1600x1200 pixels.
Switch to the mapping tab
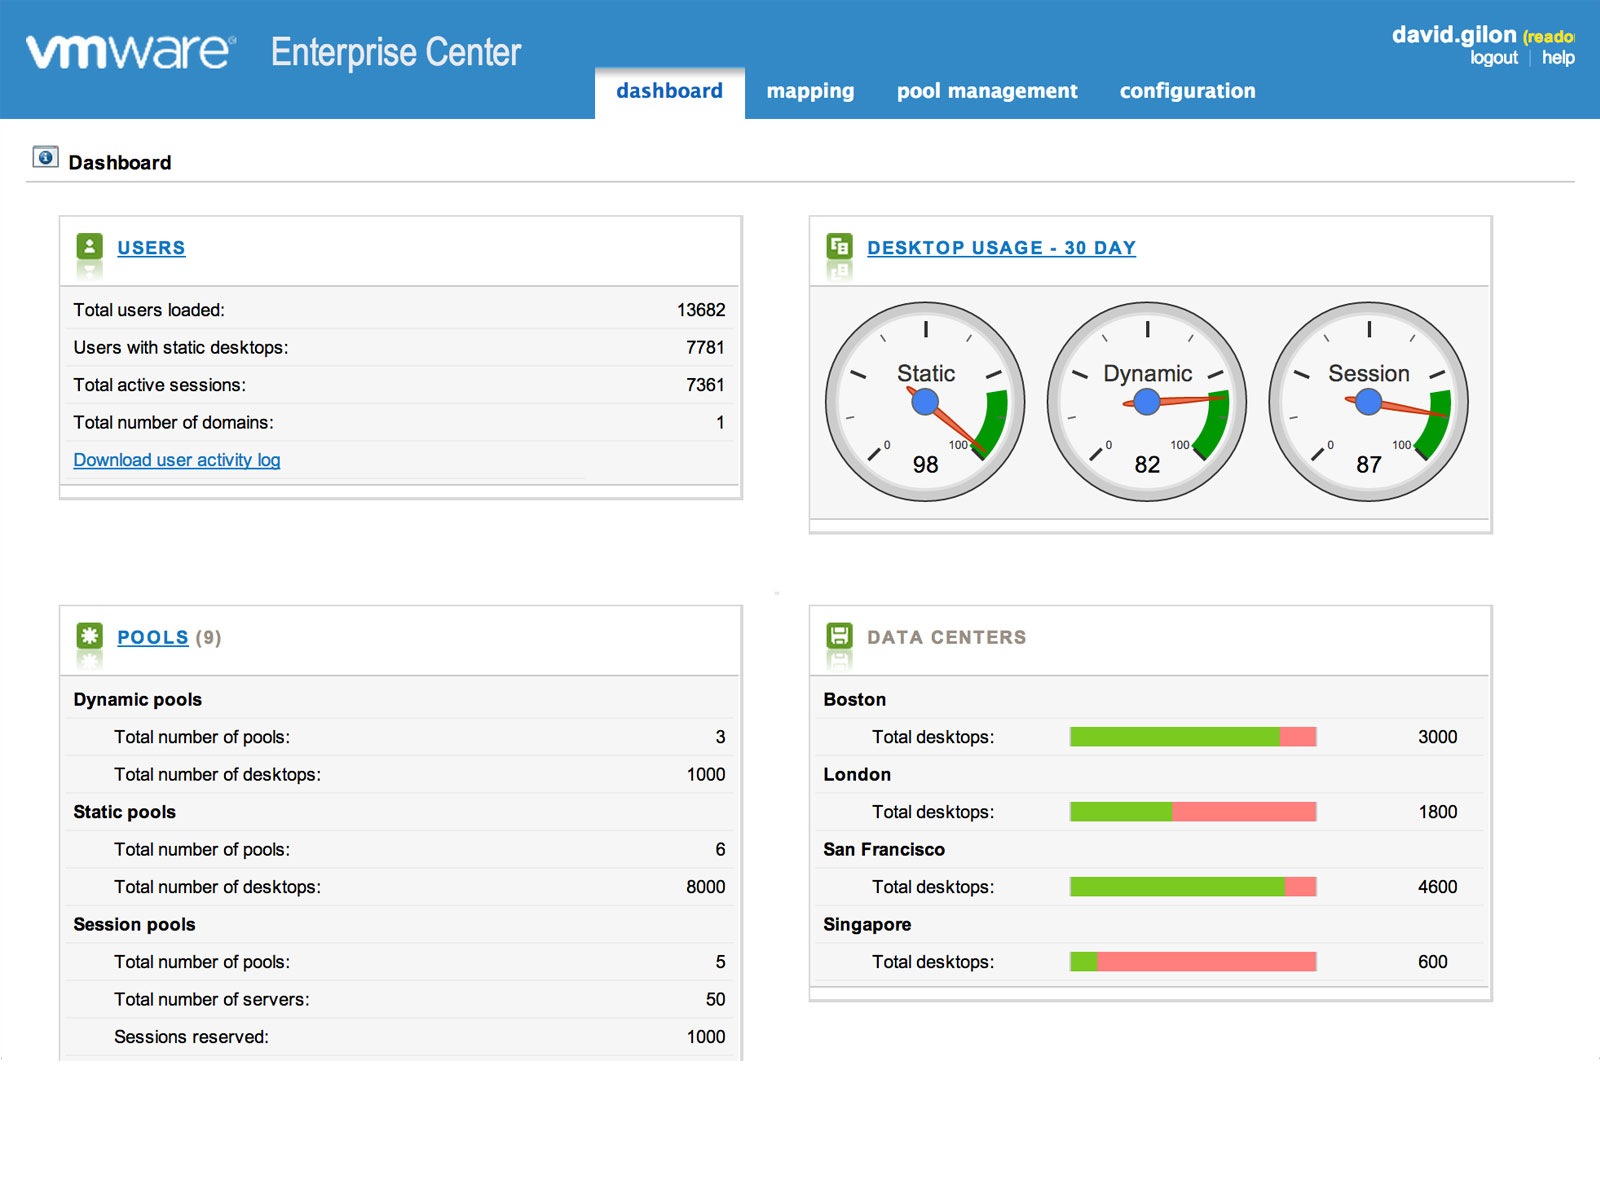(811, 91)
